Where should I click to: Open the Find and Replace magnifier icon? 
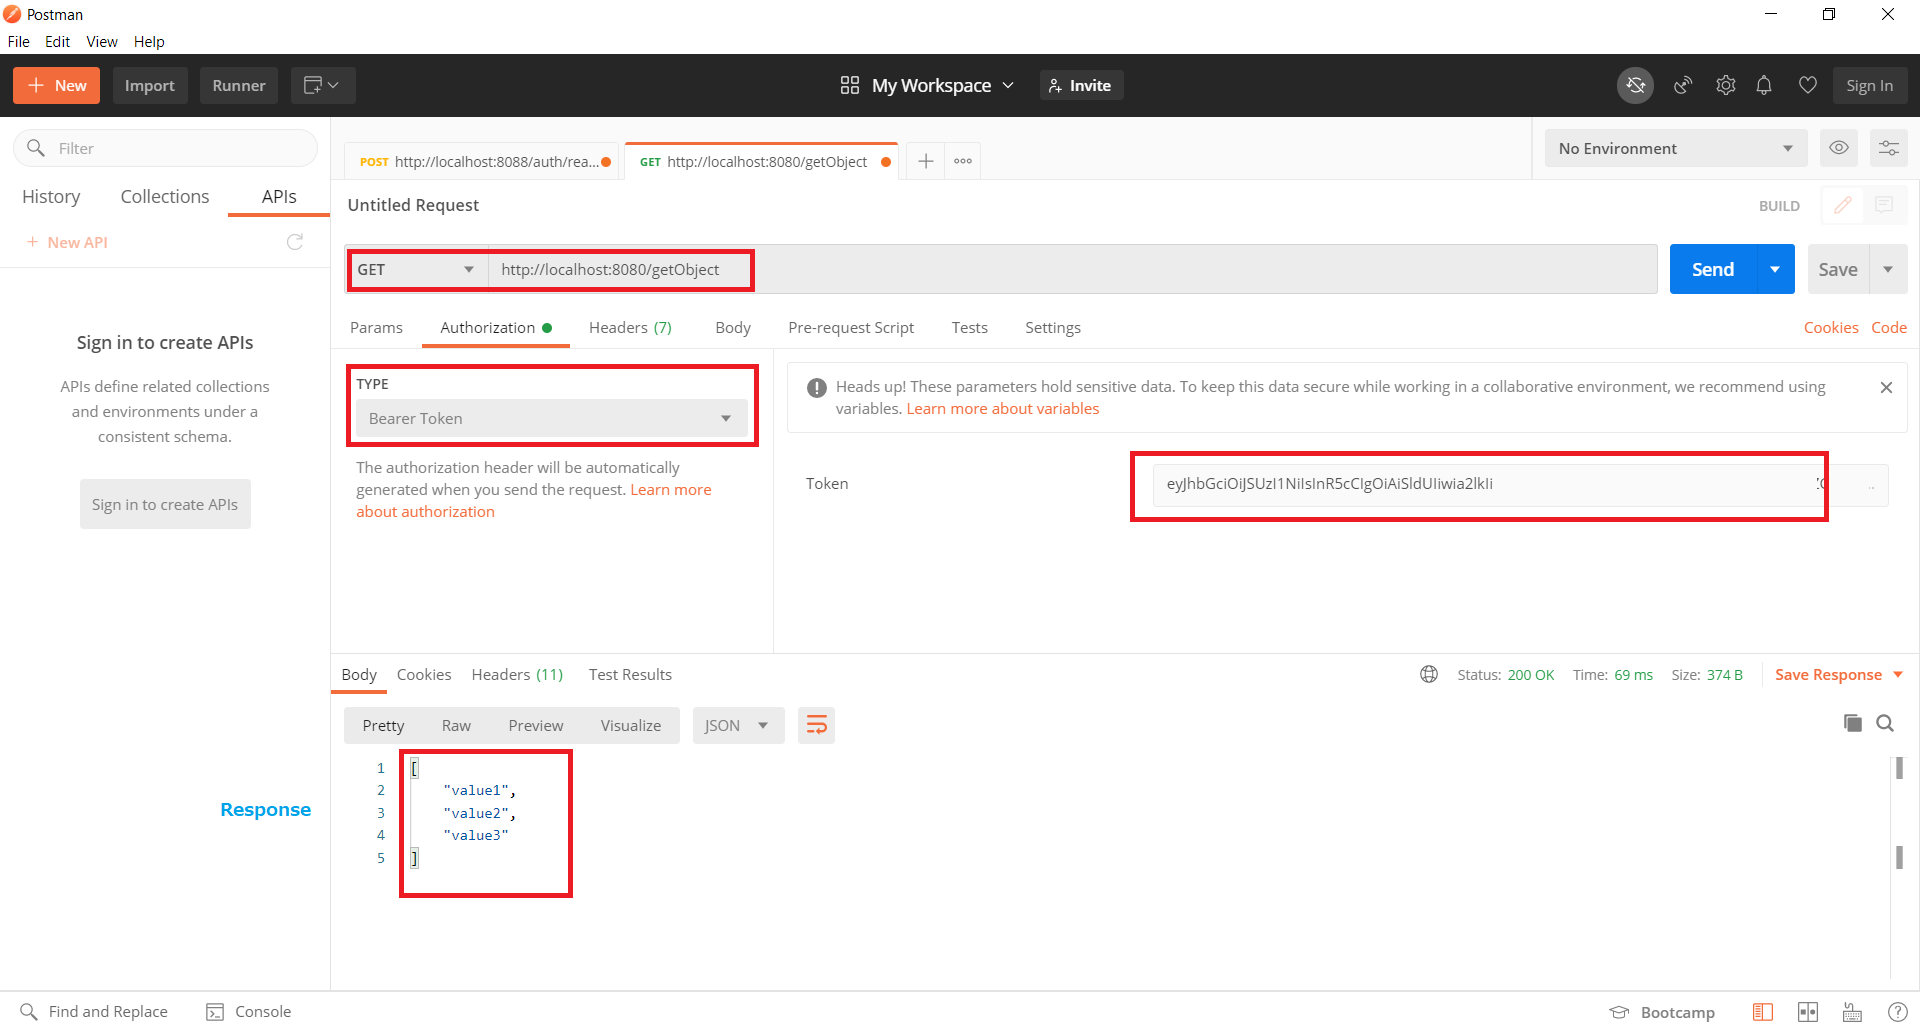point(29,1012)
